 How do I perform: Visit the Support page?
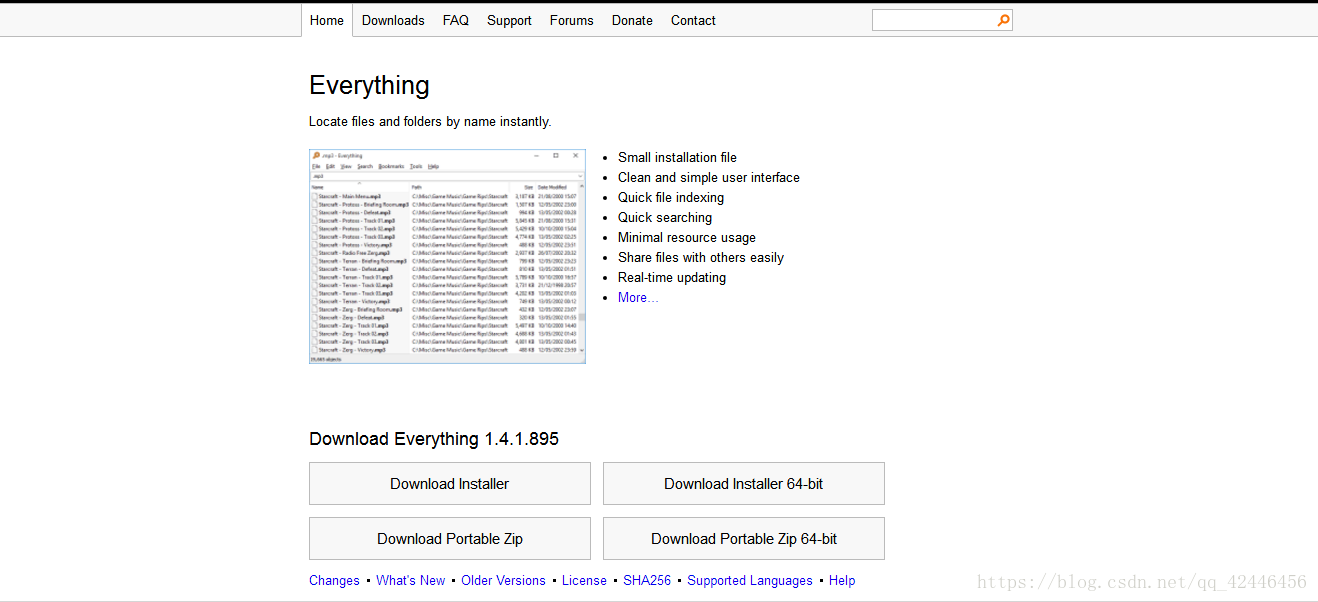point(509,19)
